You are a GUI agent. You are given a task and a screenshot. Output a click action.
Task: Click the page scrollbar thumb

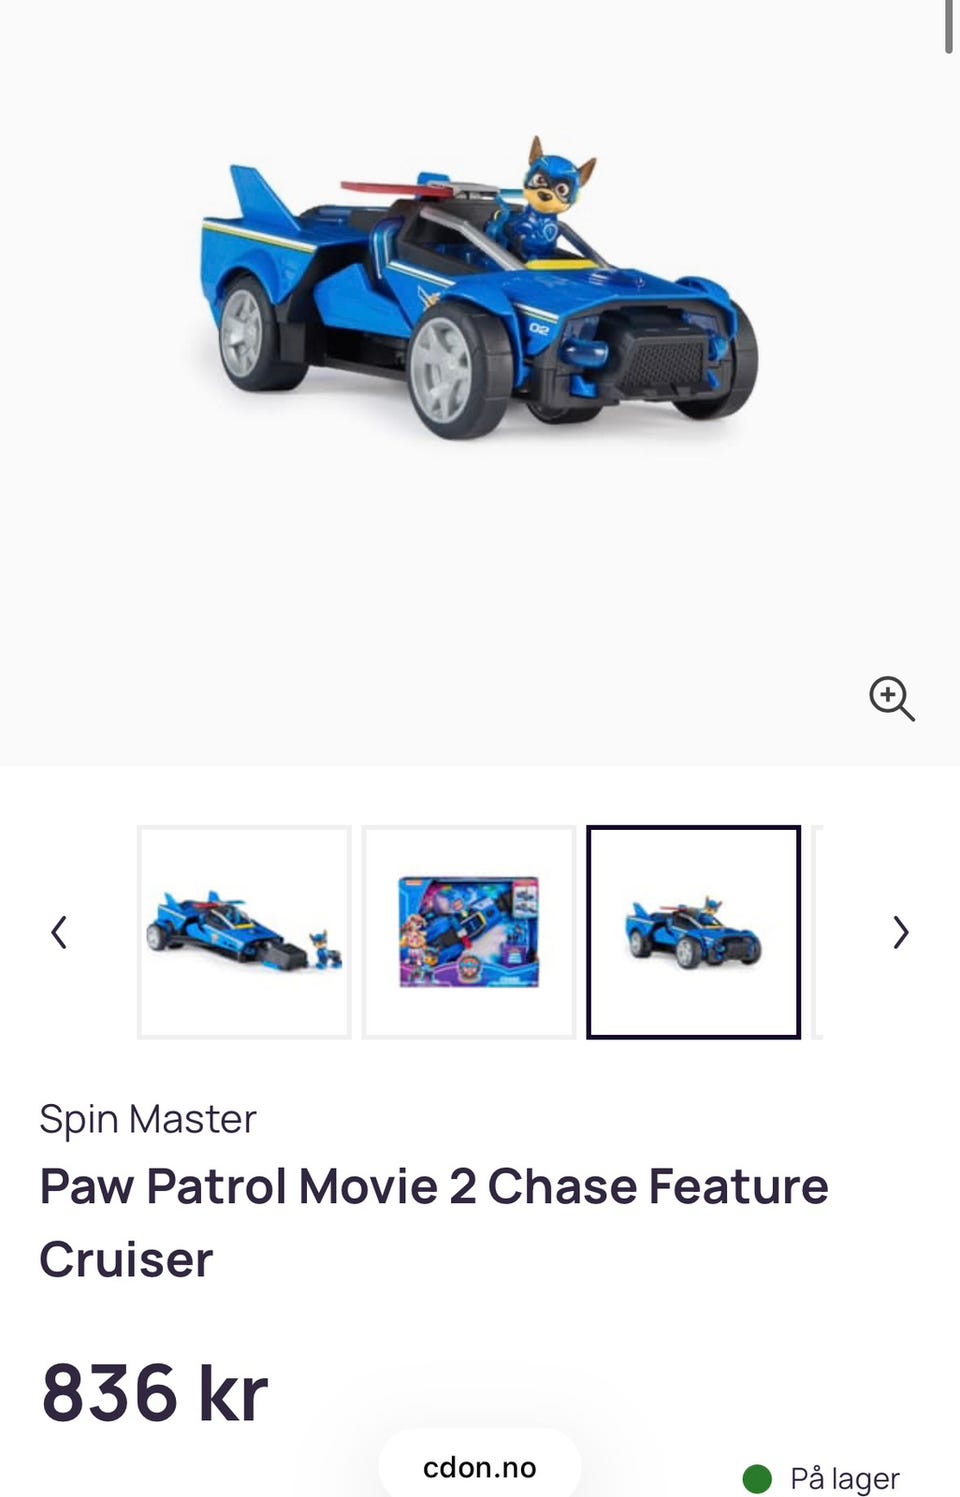click(x=948, y=26)
